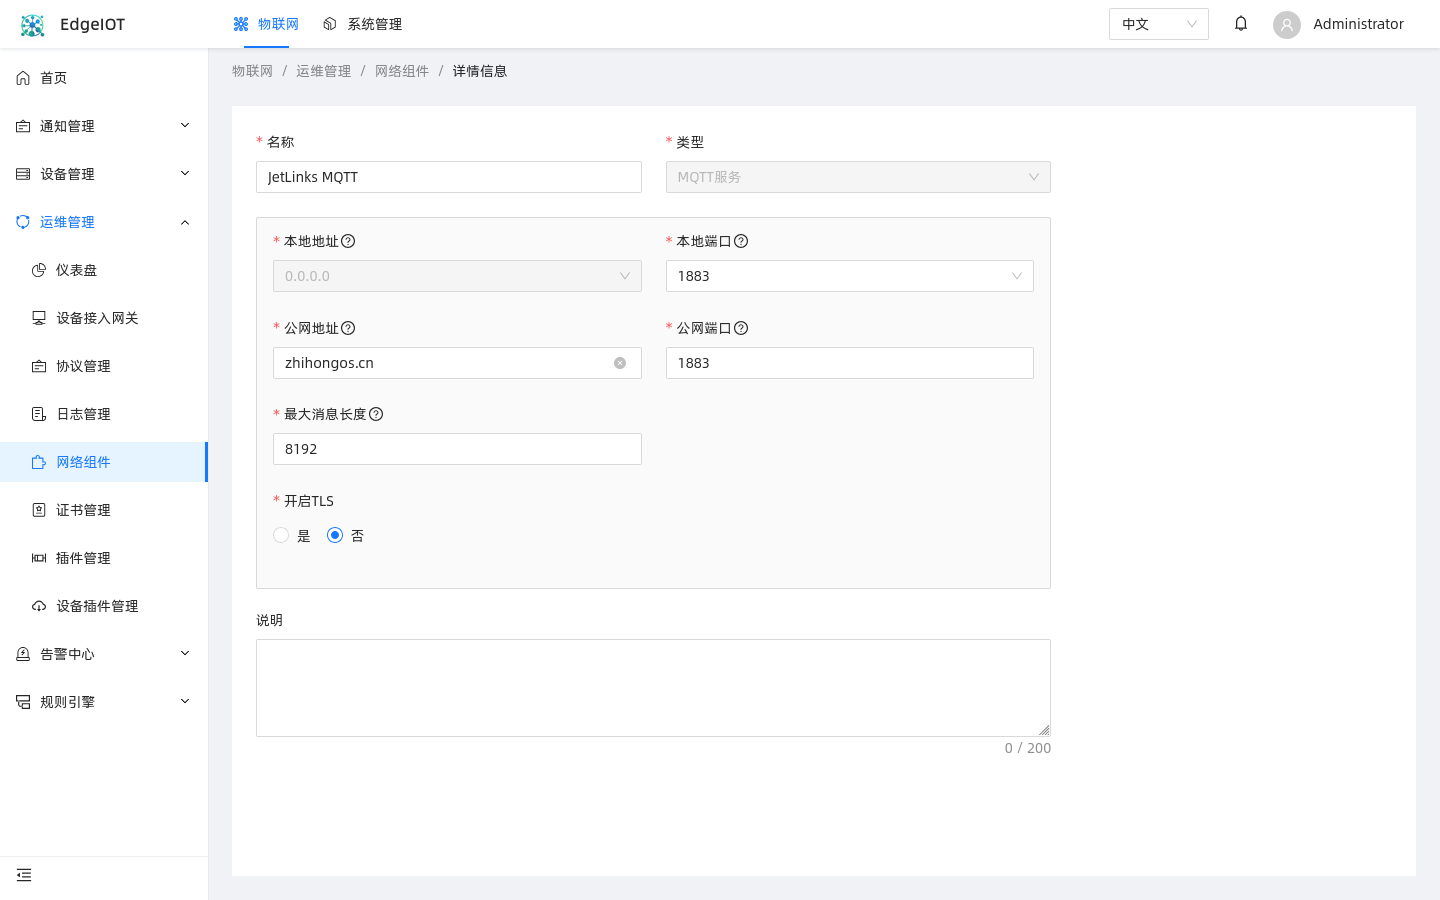This screenshot has width=1440, height=900.
Task: Click the 网络组件 puzzle icon
Action: [x=39, y=462]
